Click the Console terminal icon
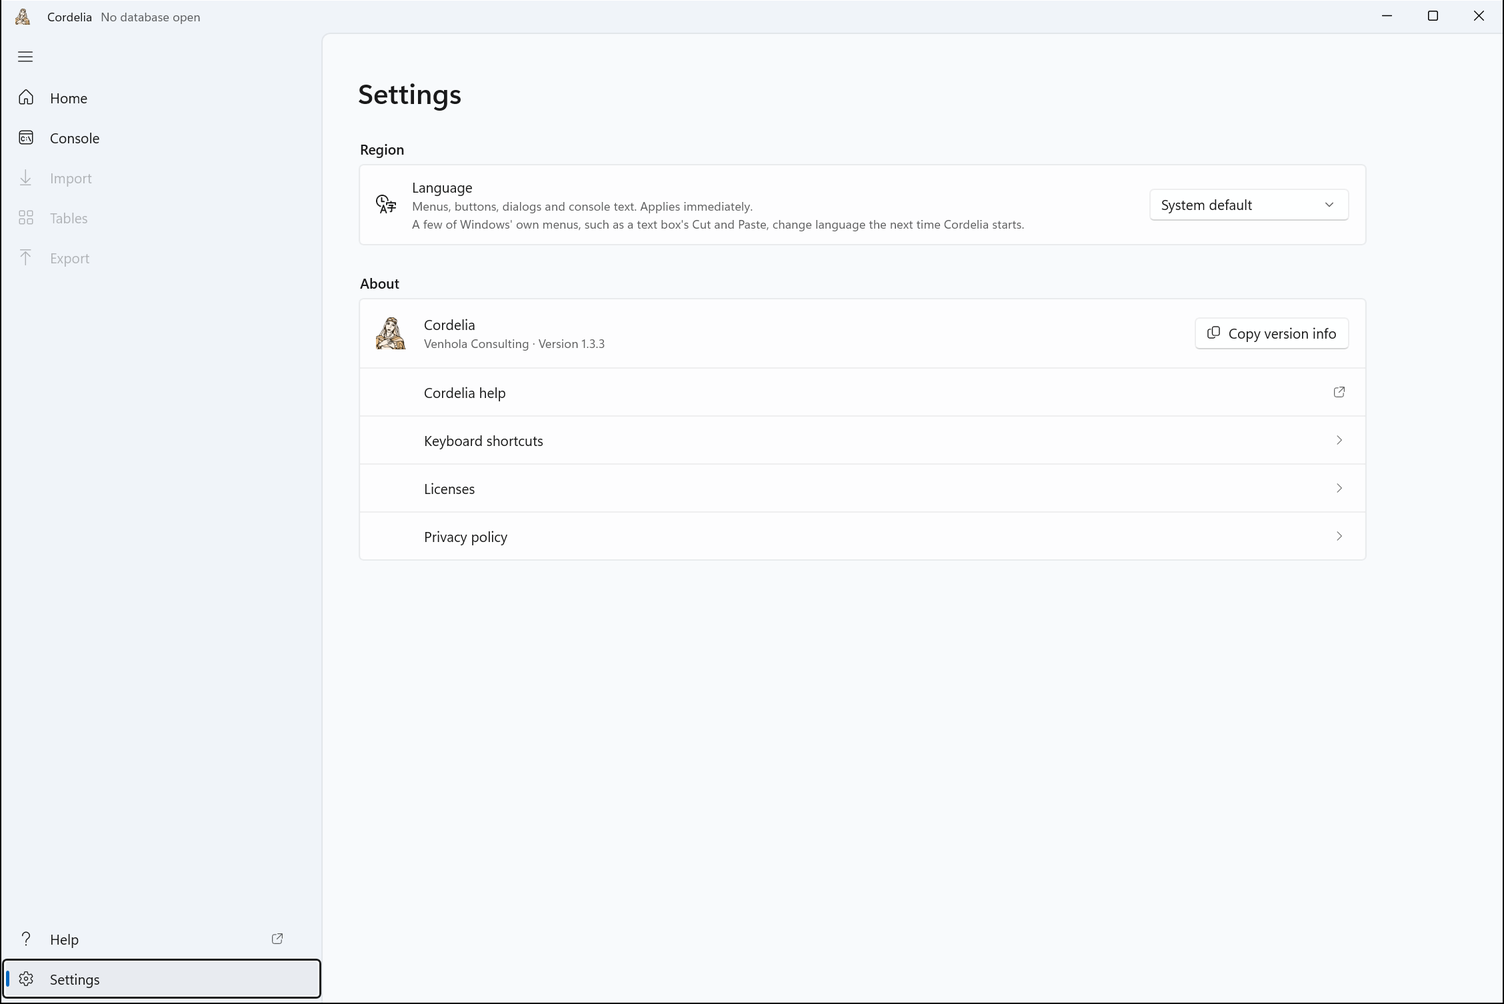The image size is (1504, 1004). [x=26, y=137]
